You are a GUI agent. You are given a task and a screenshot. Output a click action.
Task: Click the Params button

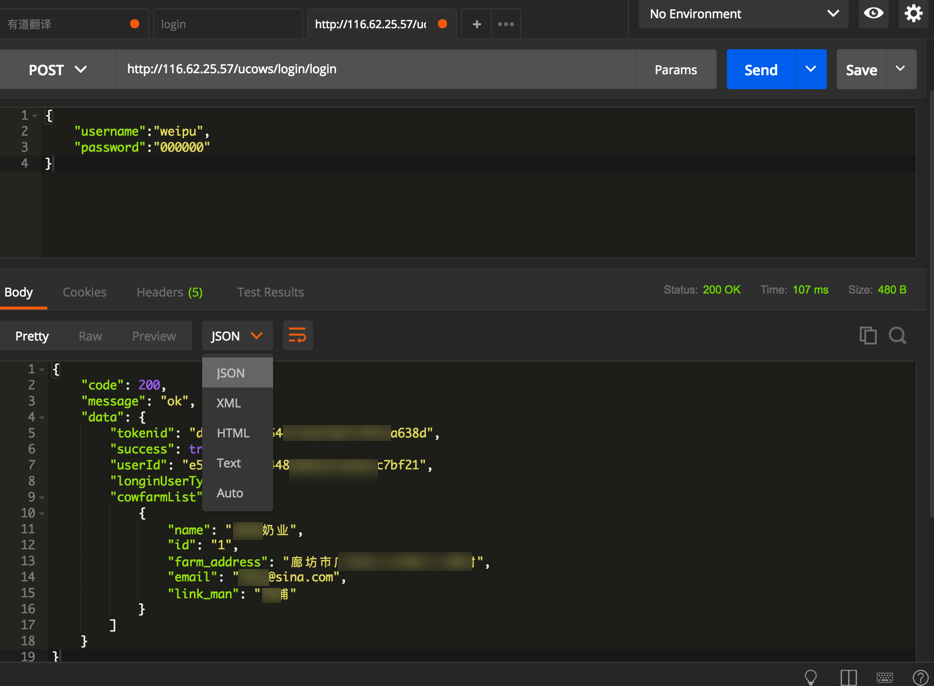675,70
